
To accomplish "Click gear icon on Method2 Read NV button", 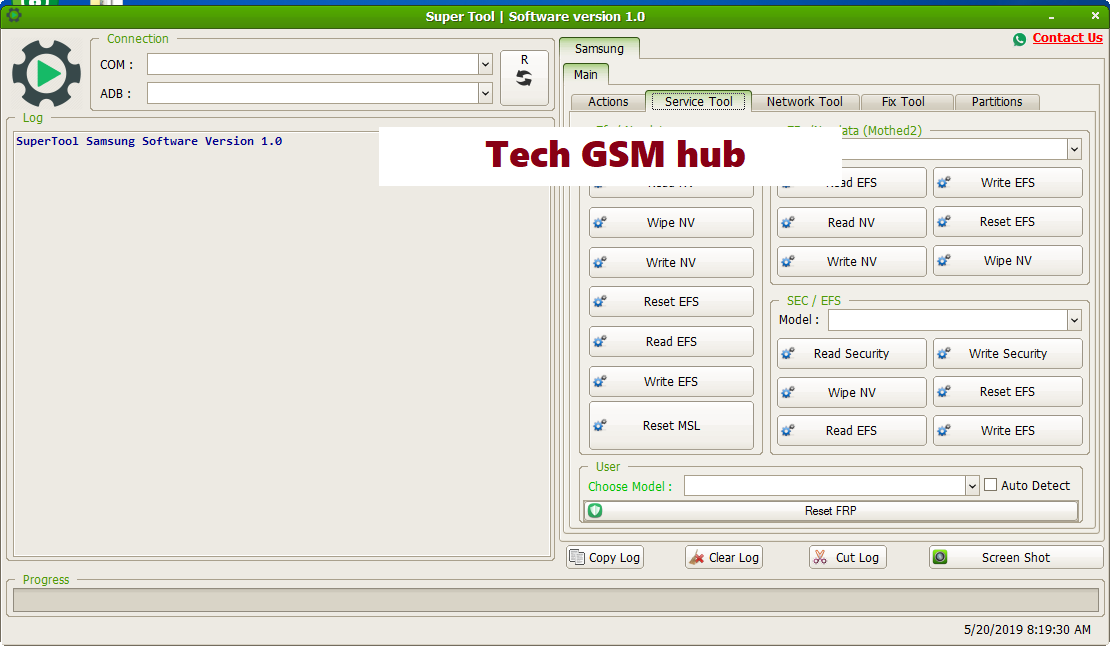I will coord(788,222).
